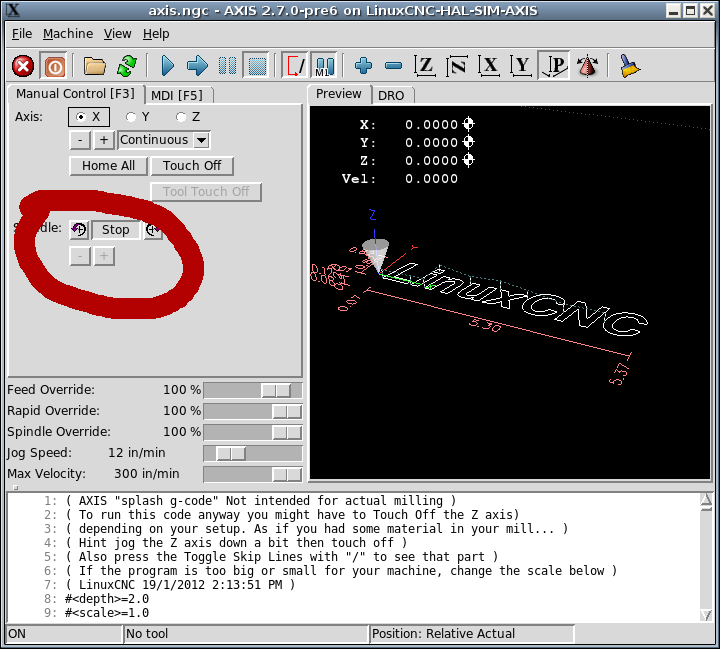Click the zoom in plus icon
This screenshot has width=720, height=649.
click(363, 66)
